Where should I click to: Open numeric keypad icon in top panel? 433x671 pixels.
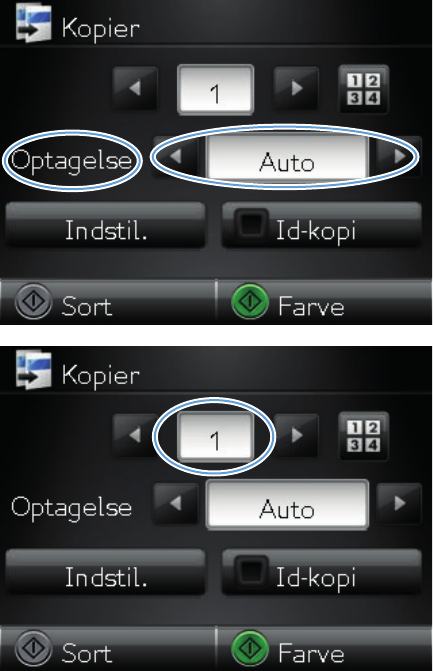pos(363,89)
